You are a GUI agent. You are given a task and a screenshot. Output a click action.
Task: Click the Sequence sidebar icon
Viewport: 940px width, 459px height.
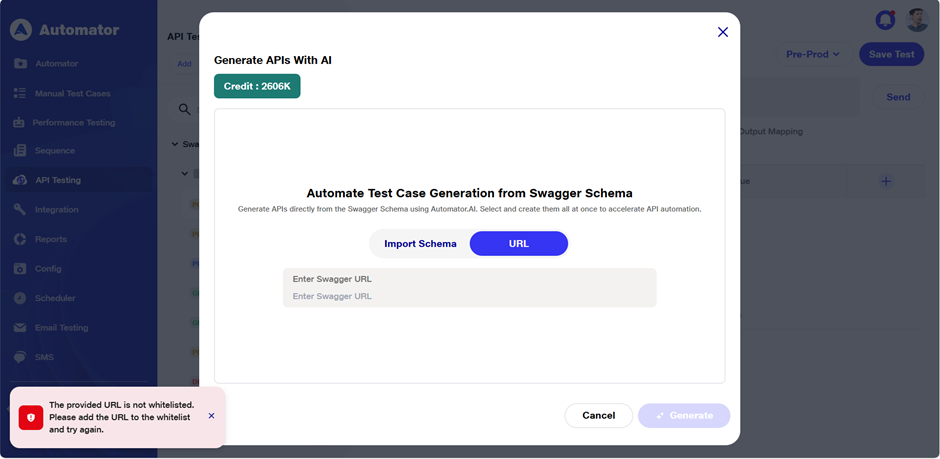click(20, 151)
